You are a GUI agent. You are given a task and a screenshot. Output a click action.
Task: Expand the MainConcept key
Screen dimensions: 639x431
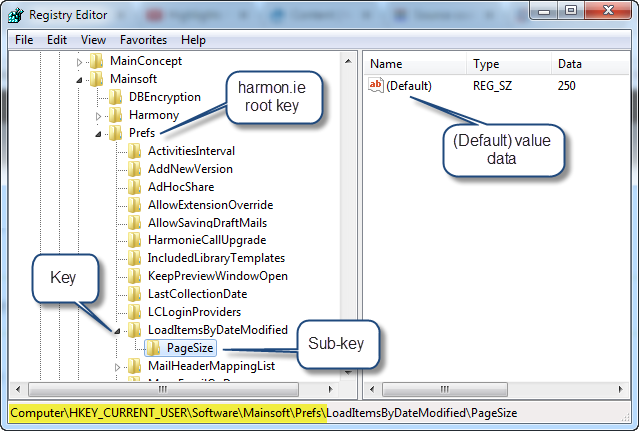79,62
